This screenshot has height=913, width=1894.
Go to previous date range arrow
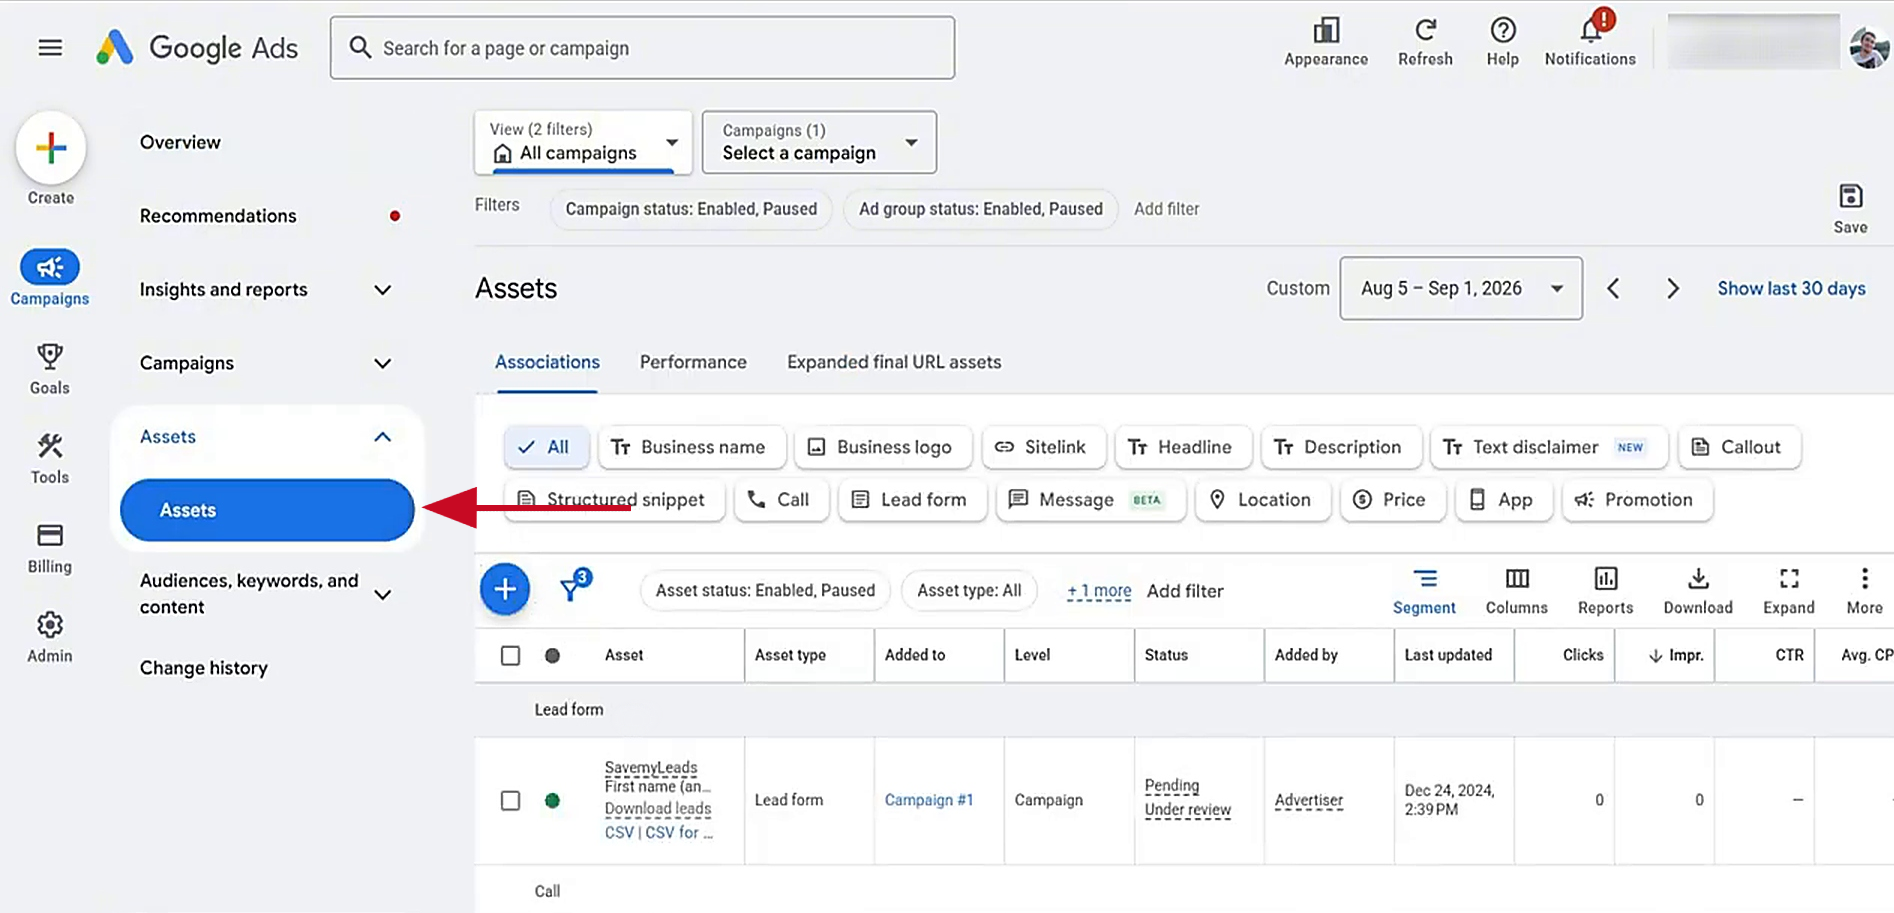1613,288
